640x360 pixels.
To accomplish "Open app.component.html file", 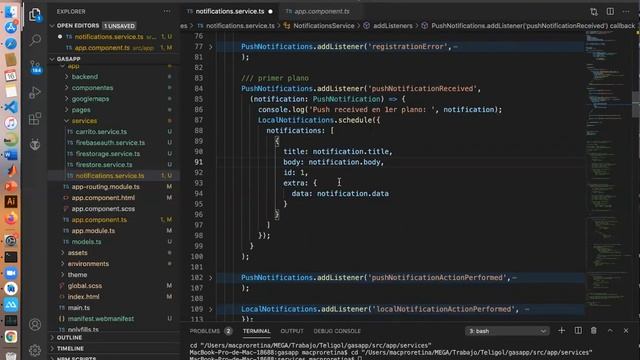I will pyautogui.click(x=103, y=198).
